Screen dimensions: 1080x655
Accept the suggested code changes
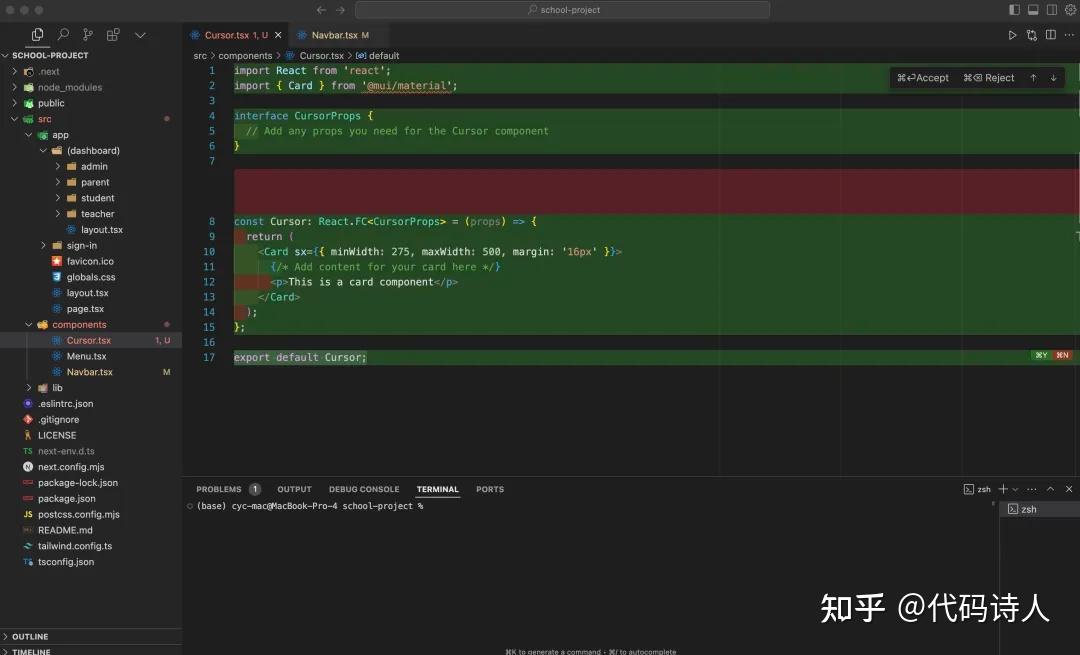(921, 77)
